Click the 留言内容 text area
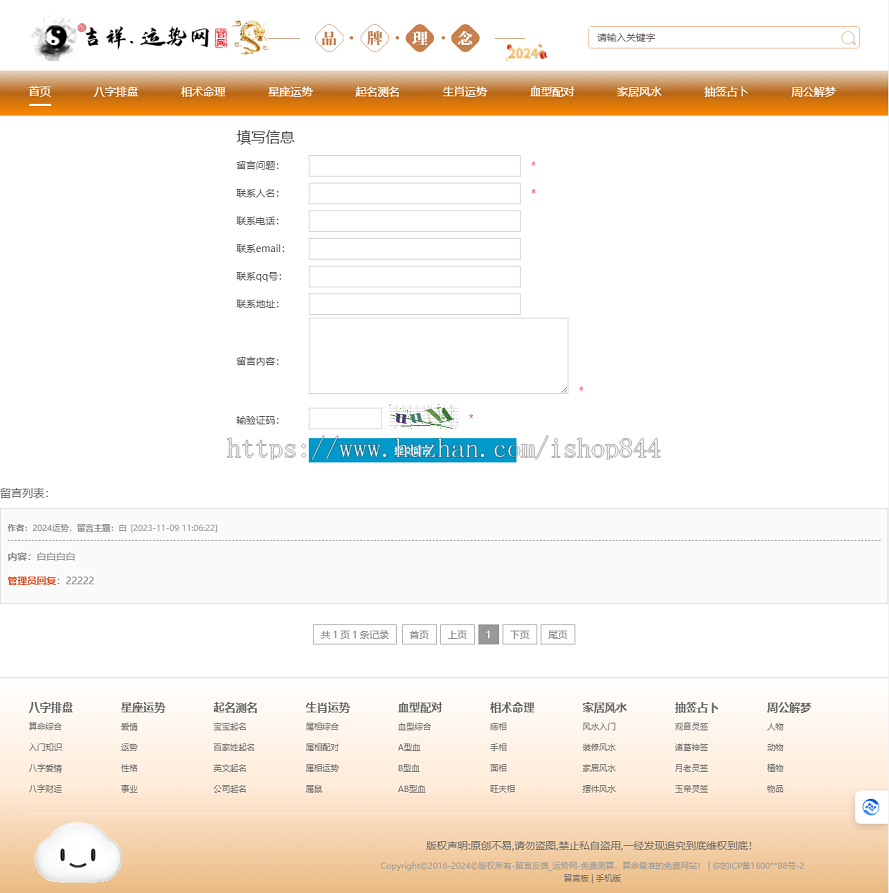The width and height of the screenshot is (889, 893). (x=439, y=356)
